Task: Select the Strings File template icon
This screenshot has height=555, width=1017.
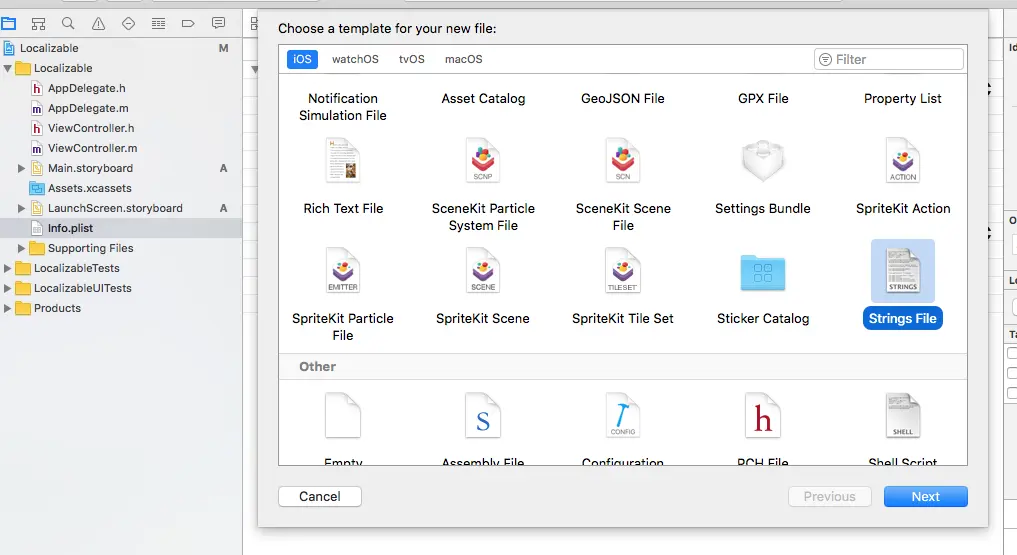Action: click(903, 271)
